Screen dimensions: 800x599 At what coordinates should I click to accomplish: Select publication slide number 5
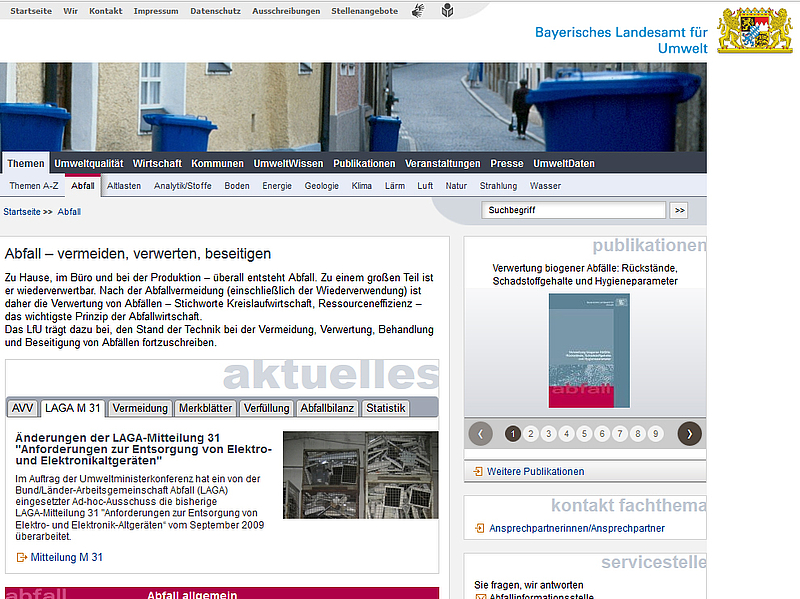584,433
